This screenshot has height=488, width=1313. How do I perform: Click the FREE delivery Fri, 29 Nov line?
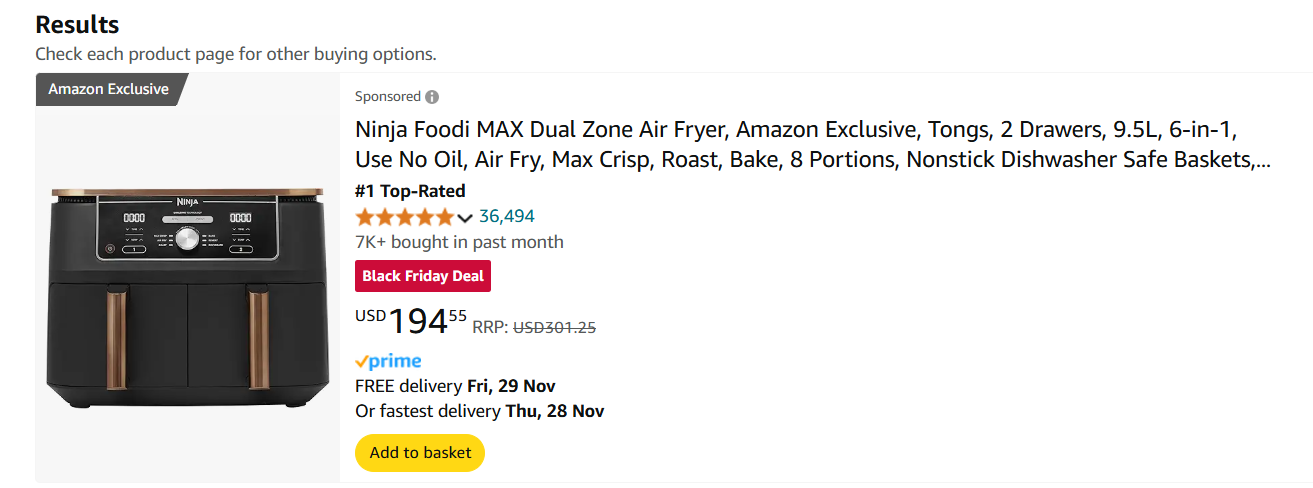[x=455, y=386]
